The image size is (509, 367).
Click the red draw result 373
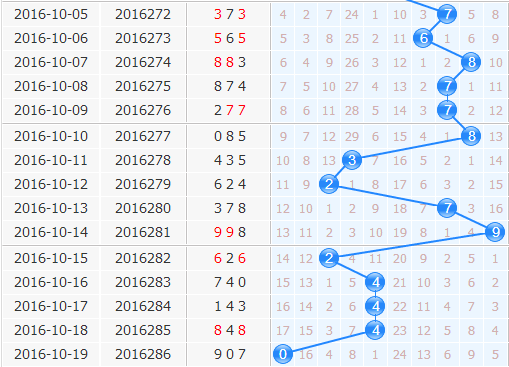pyautogui.click(x=230, y=14)
